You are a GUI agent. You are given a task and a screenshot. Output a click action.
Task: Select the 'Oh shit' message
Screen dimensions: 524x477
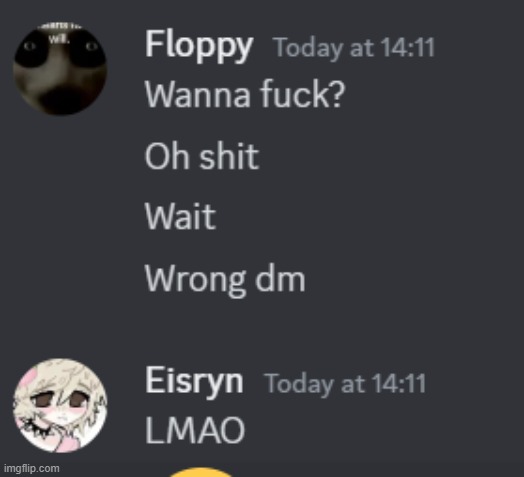[x=202, y=156]
